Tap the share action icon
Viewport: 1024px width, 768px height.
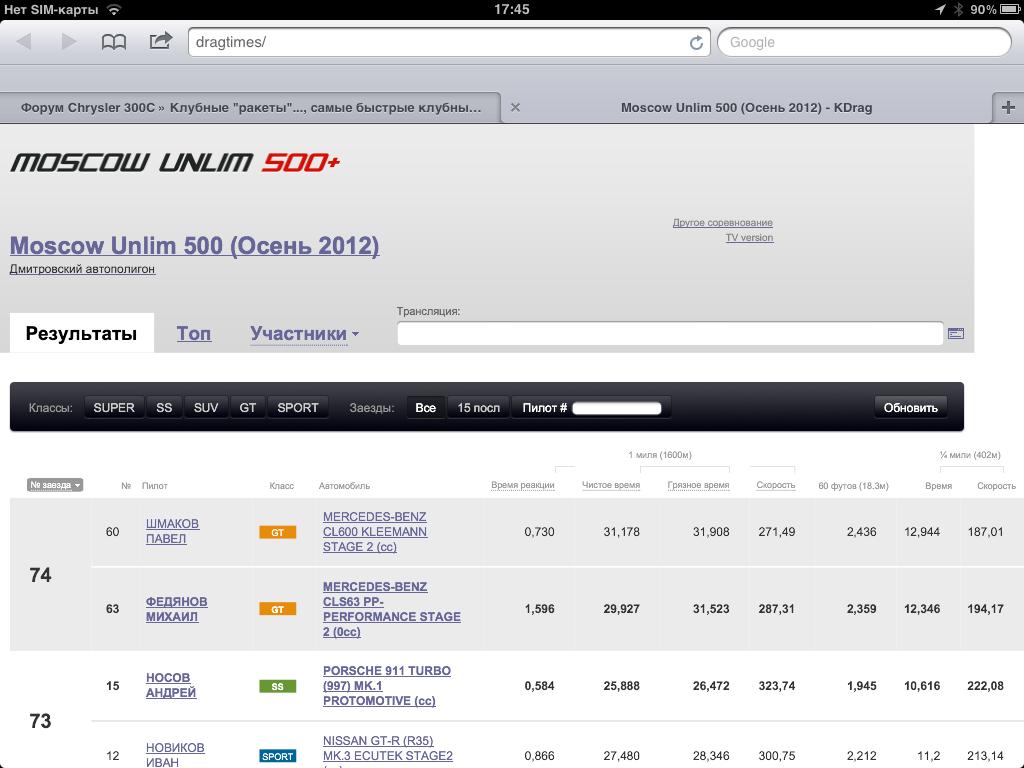click(x=161, y=41)
